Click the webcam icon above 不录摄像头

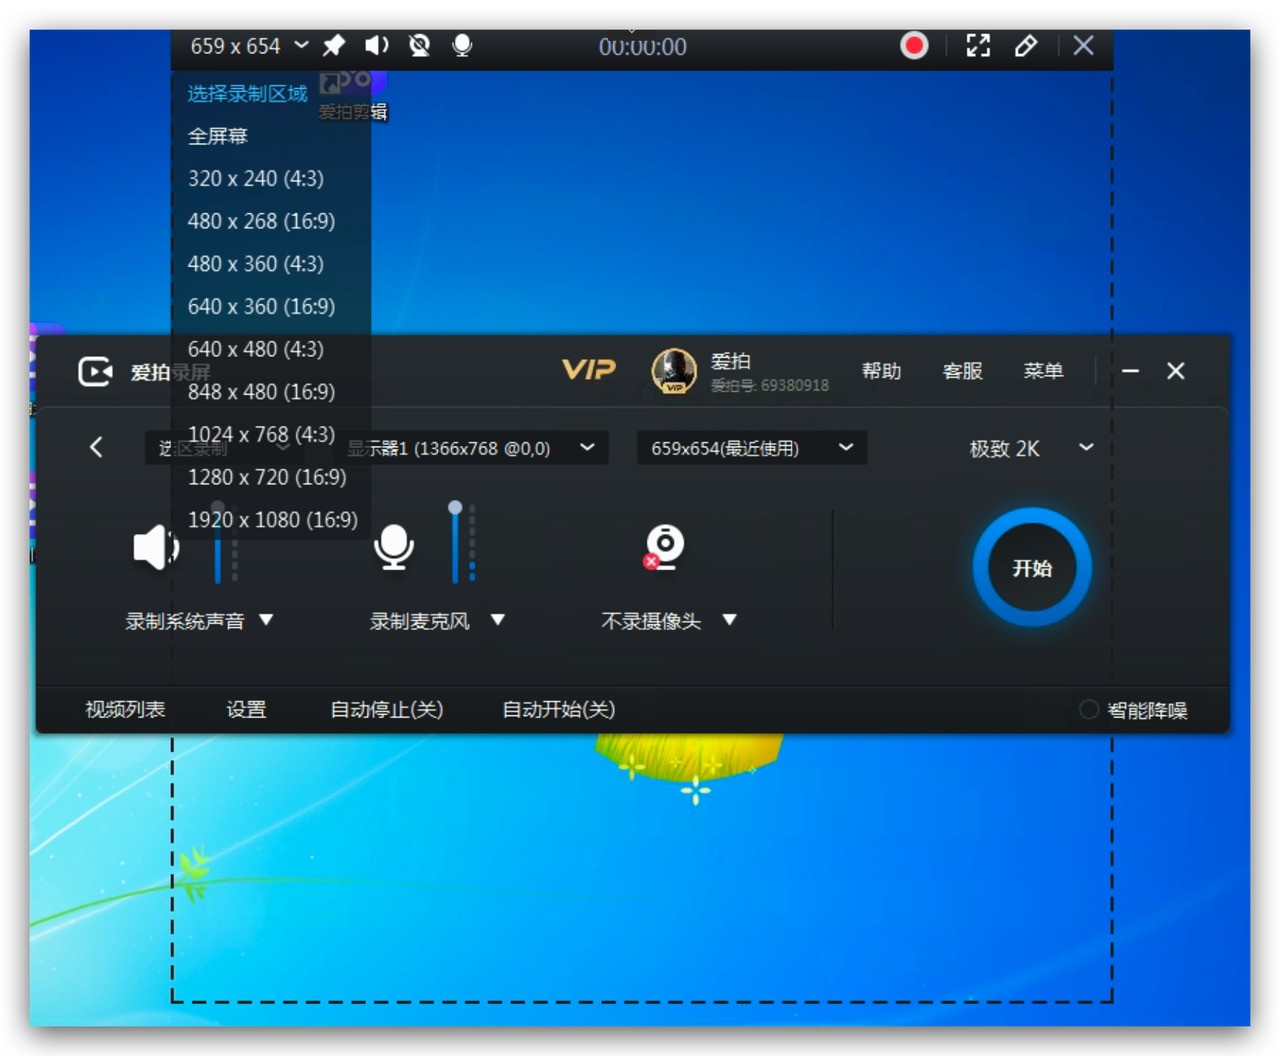[x=664, y=547]
